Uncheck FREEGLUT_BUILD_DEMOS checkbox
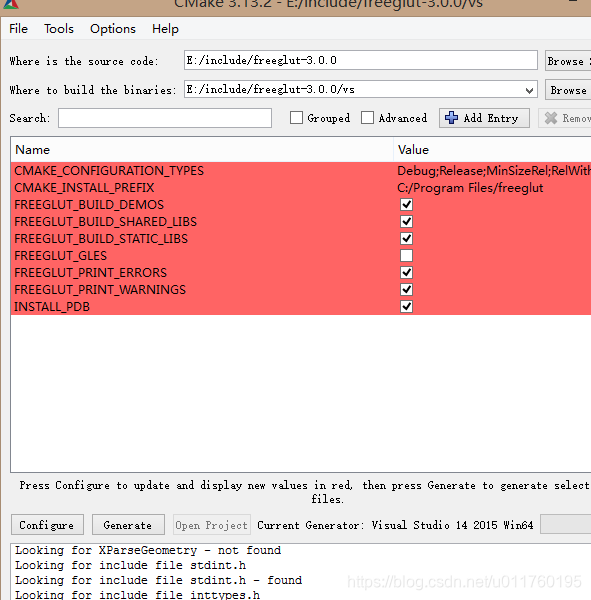Image resolution: width=591 pixels, height=600 pixels. click(406, 204)
